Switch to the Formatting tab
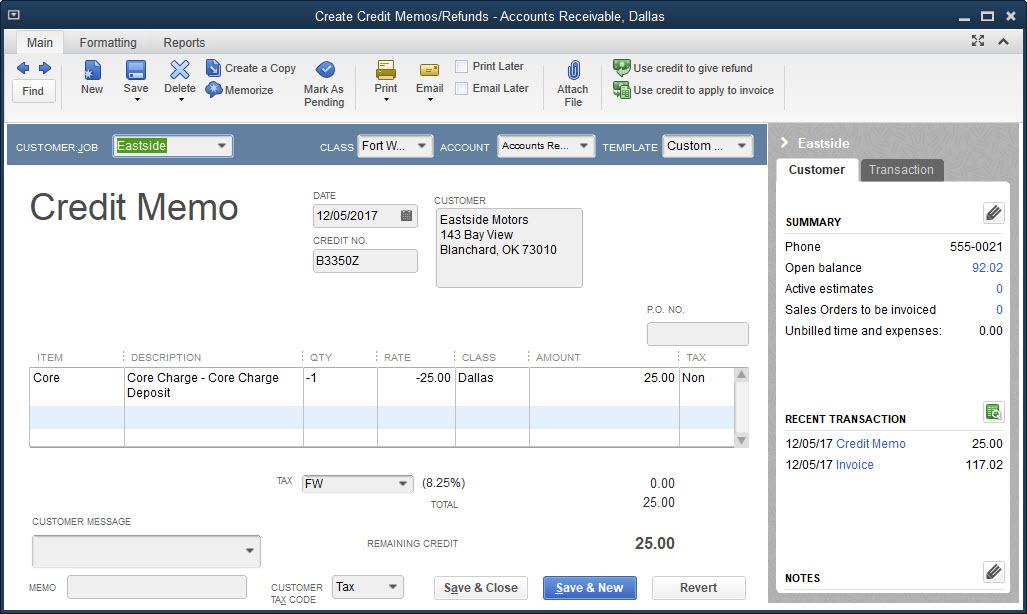The image size is (1027, 614). click(x=108, y=42)
